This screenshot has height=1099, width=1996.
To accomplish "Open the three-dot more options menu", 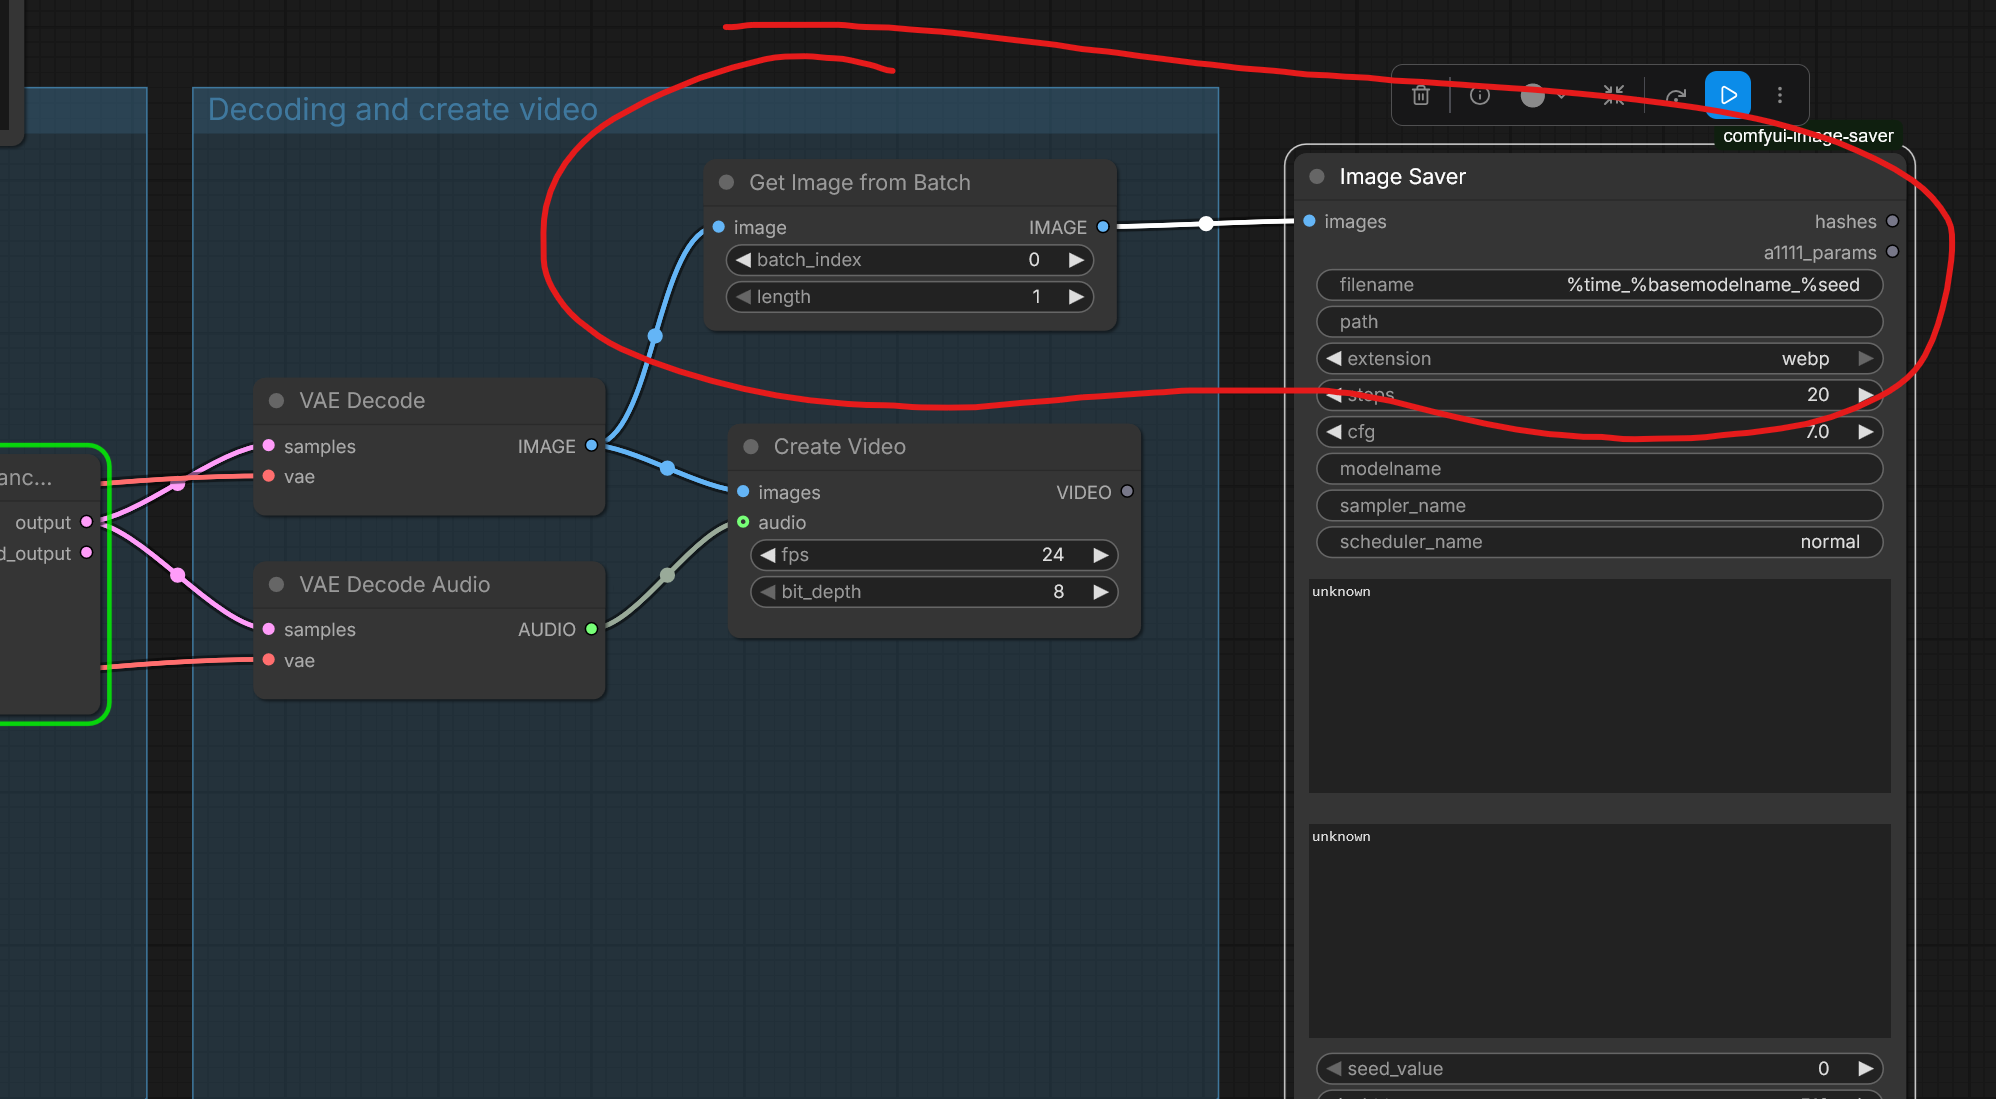I will point(1780,95).
